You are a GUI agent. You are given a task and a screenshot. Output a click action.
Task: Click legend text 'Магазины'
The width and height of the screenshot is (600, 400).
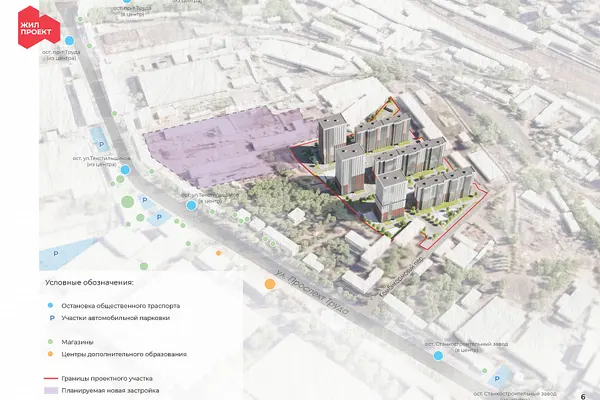point(77,342)
